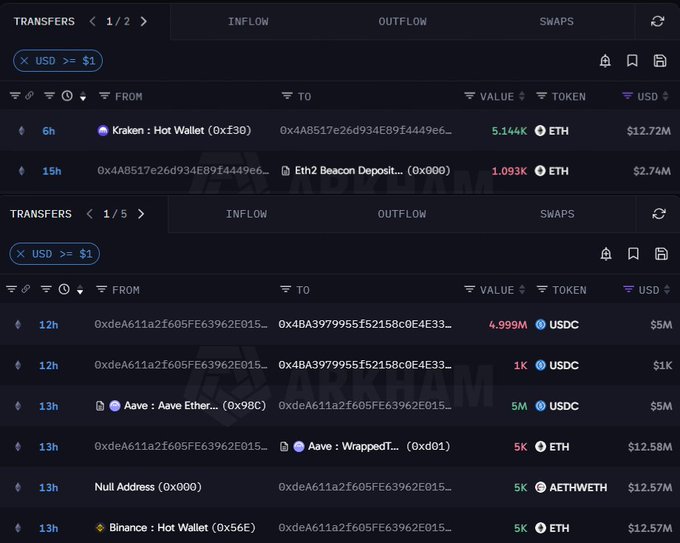Sort bottom panel by VALUE arrows
The image size is (680, 543).
point(522,290)
